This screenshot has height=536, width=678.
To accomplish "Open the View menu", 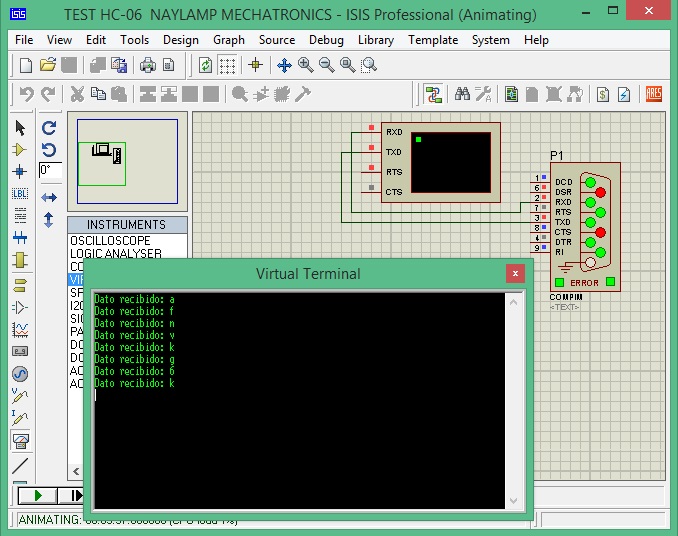I will [59, 40].
